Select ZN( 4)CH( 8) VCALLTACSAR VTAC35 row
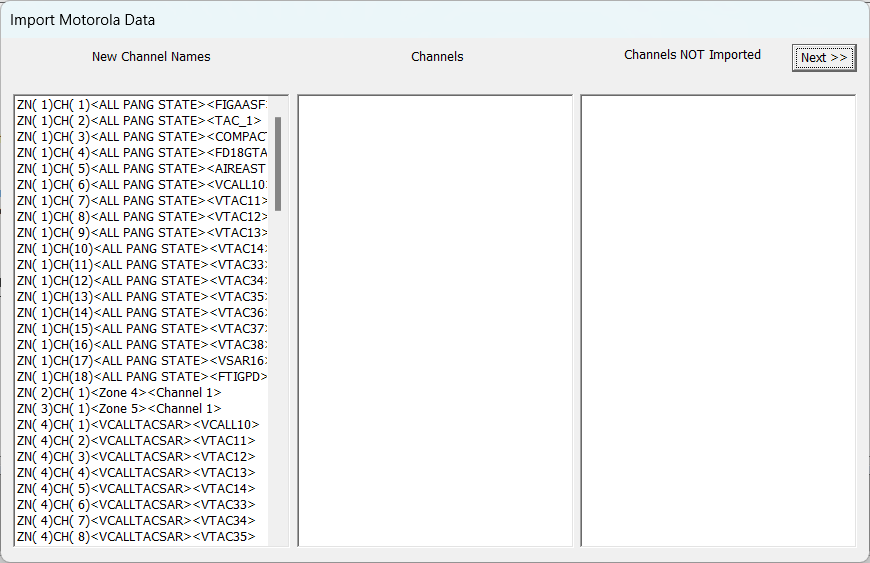Viewport: 870px width, 563px height. (142, 537)
